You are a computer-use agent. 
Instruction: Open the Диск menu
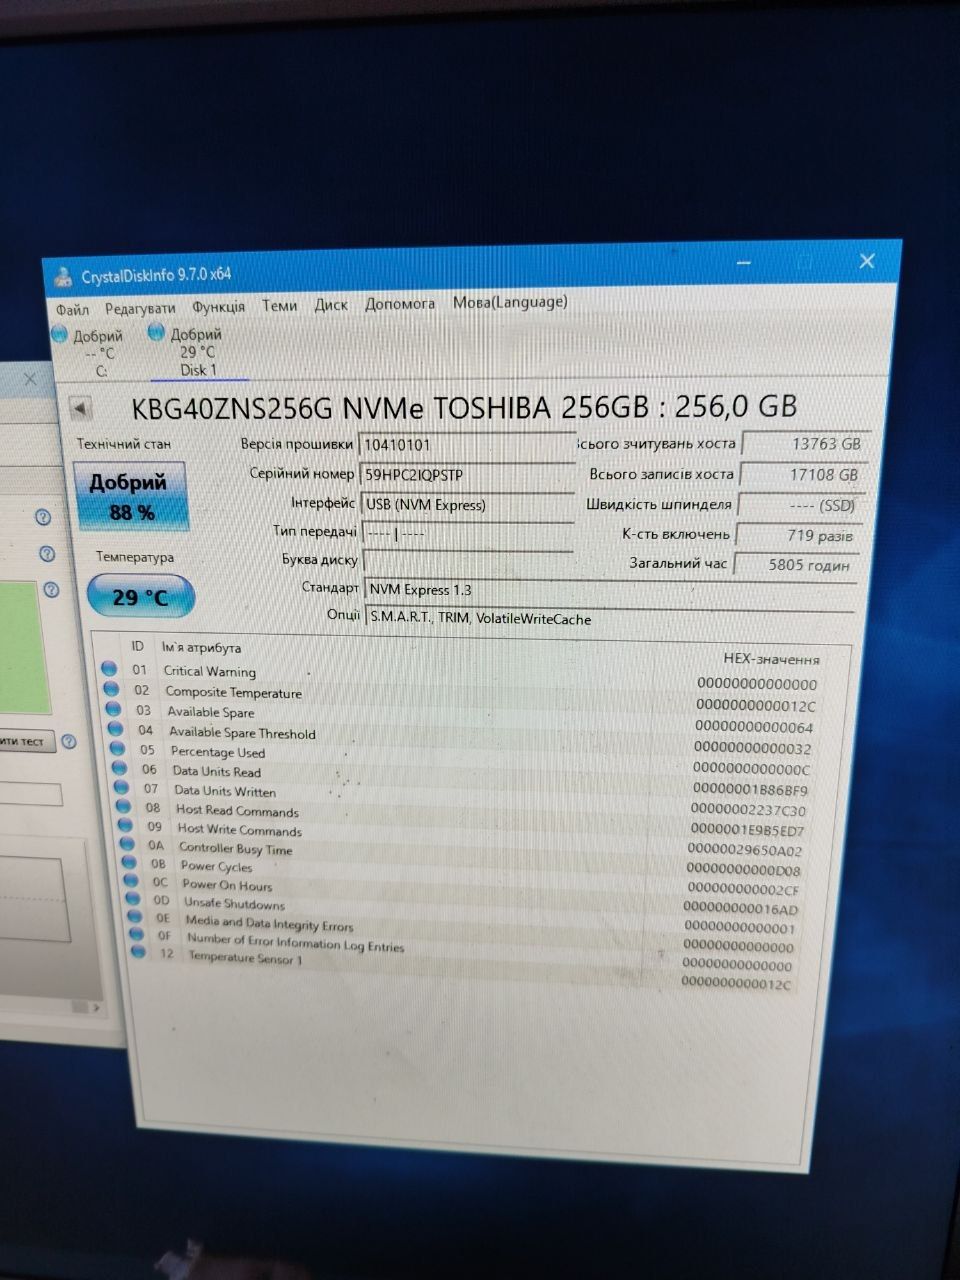(x=331, y=305)
